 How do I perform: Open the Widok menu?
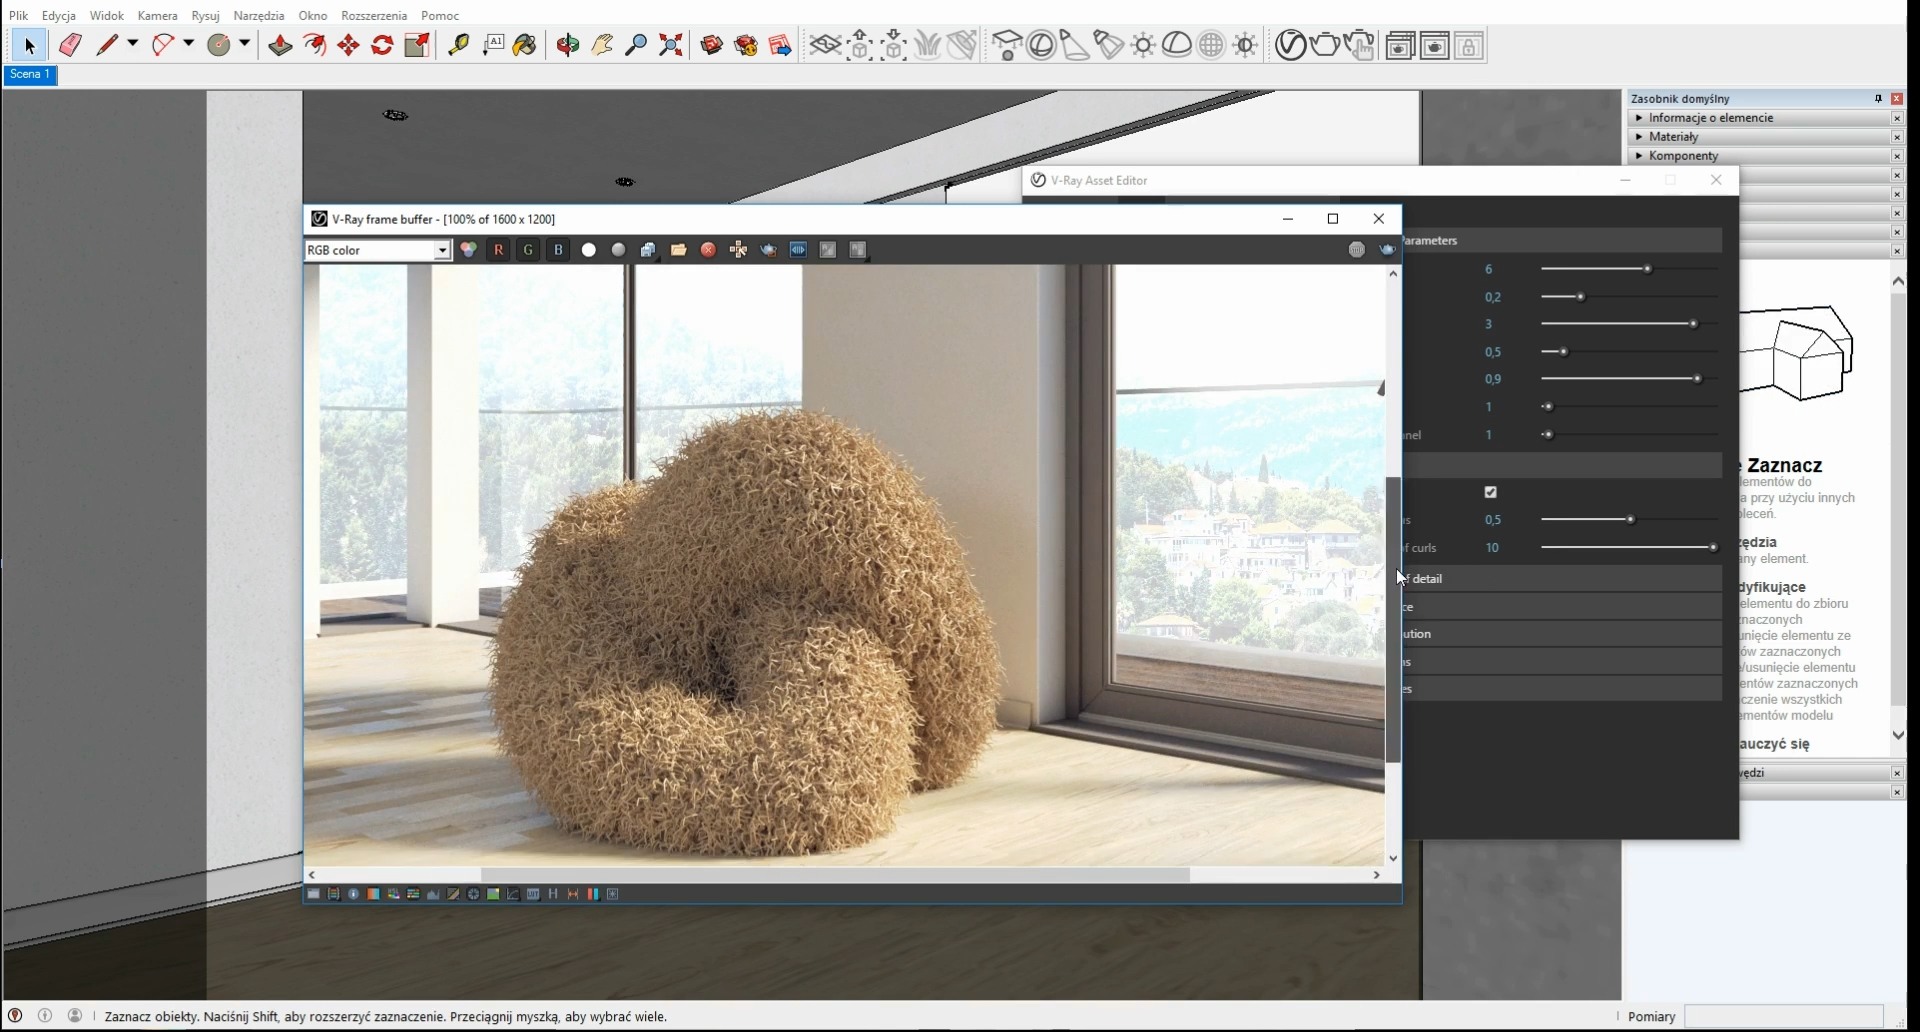pos(107,15)
